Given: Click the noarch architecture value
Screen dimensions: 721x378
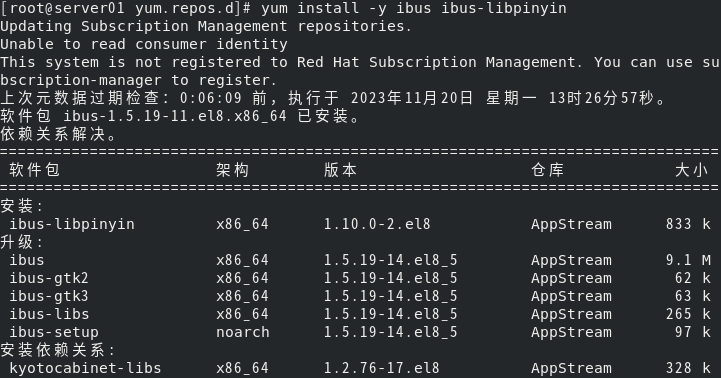Looking at the screenshot, I should point(243,332).
